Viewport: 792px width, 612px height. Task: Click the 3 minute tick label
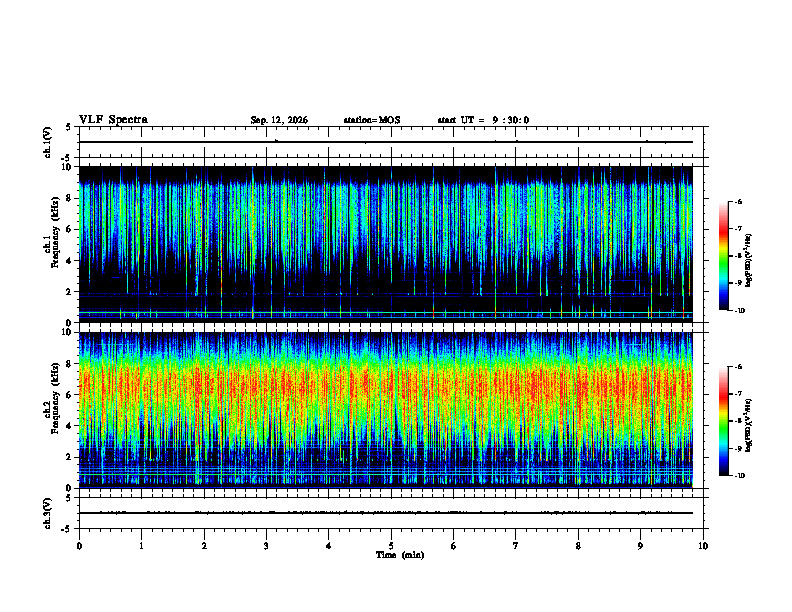[x=266, y=546]
